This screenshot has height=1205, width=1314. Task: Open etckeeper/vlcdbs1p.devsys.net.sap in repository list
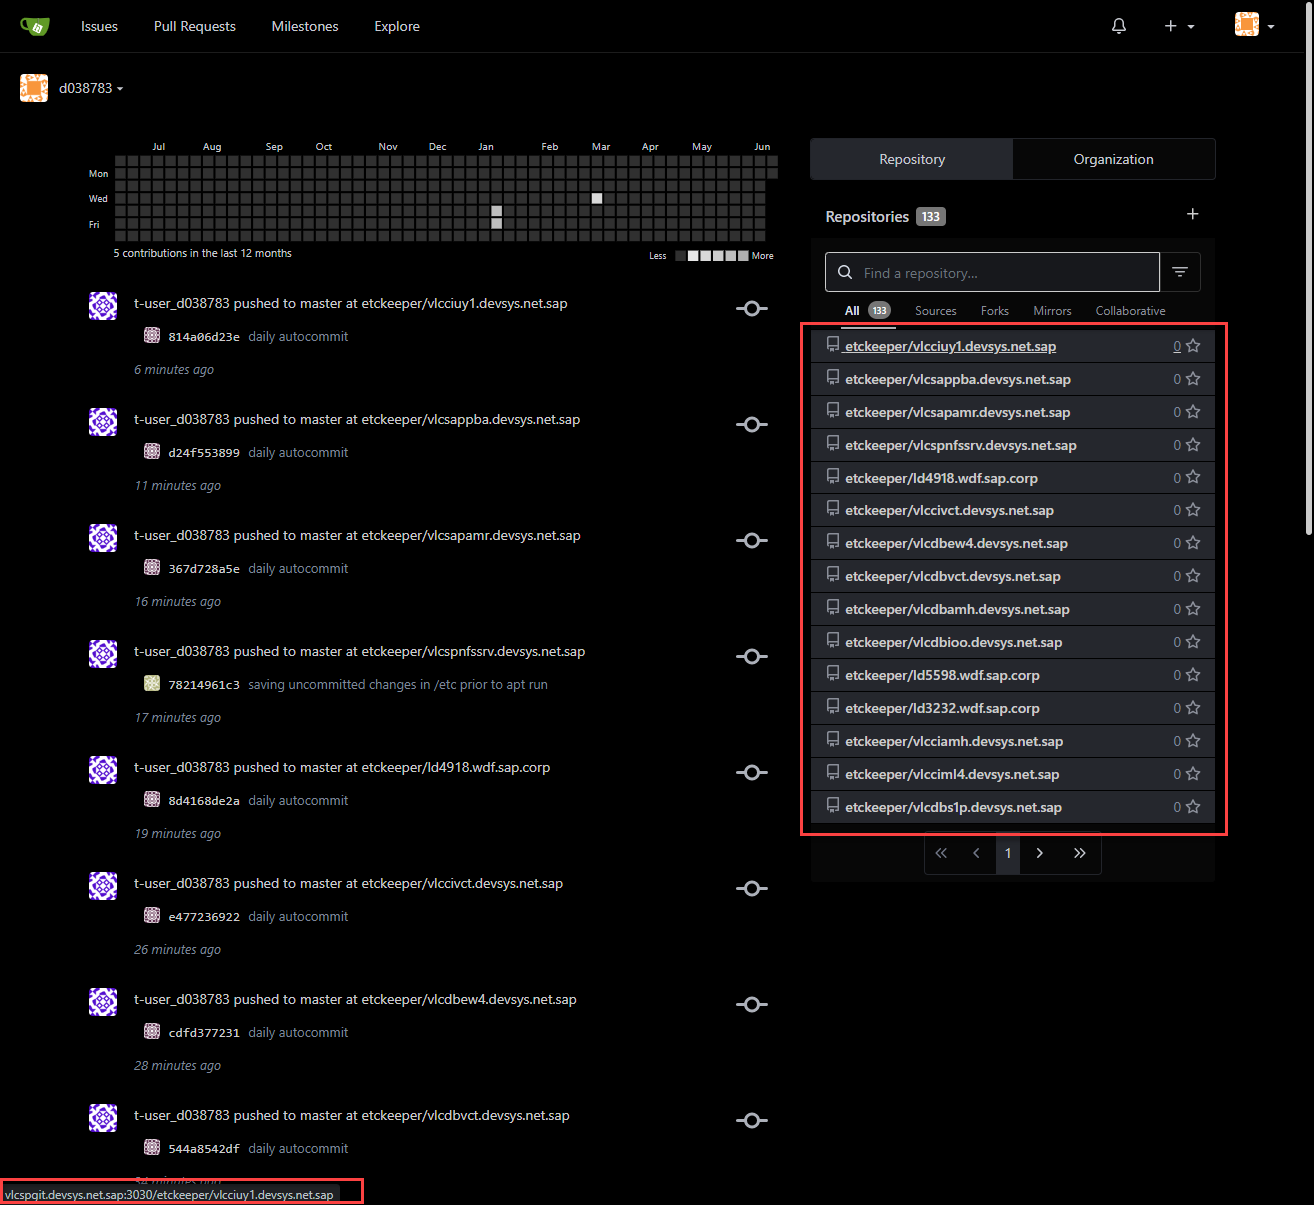[953, 807]
